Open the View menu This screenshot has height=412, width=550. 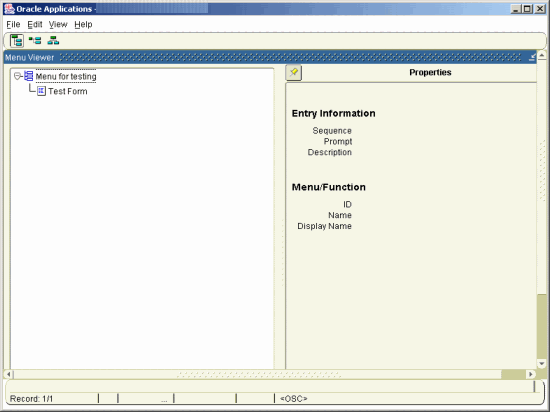coord(58,25)
